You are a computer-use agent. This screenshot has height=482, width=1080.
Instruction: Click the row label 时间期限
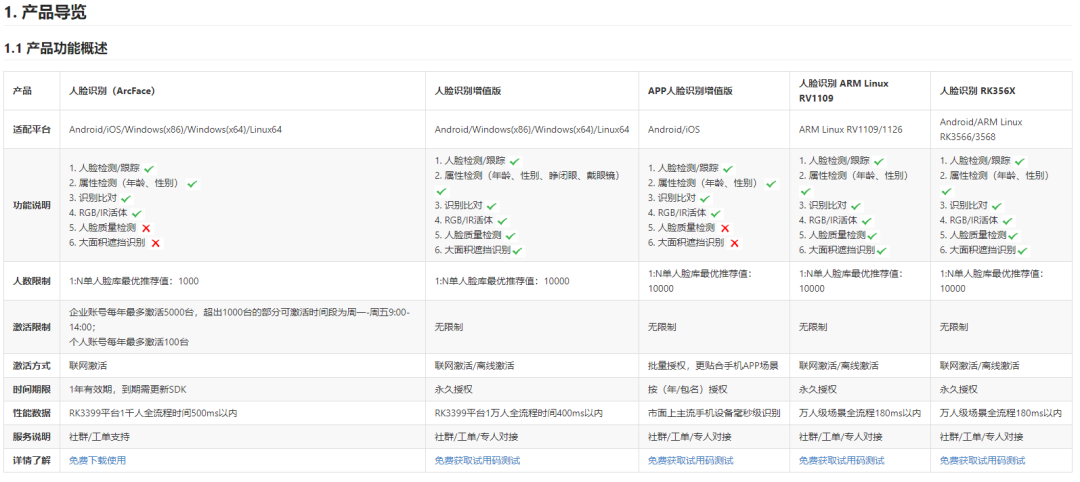click(32, 389)
